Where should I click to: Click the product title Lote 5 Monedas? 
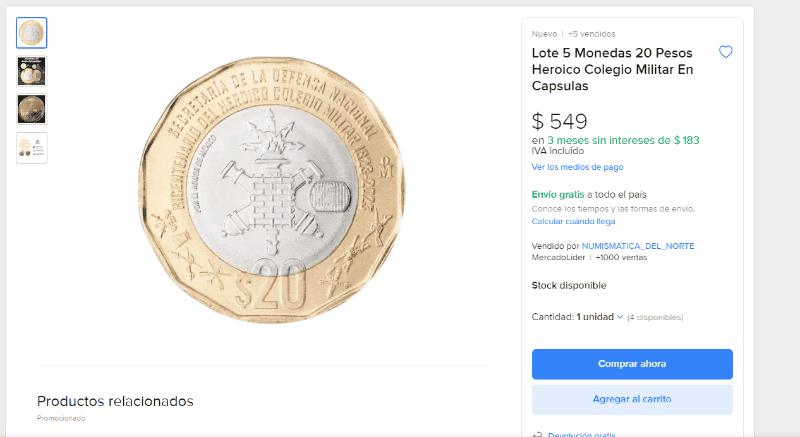612,68
